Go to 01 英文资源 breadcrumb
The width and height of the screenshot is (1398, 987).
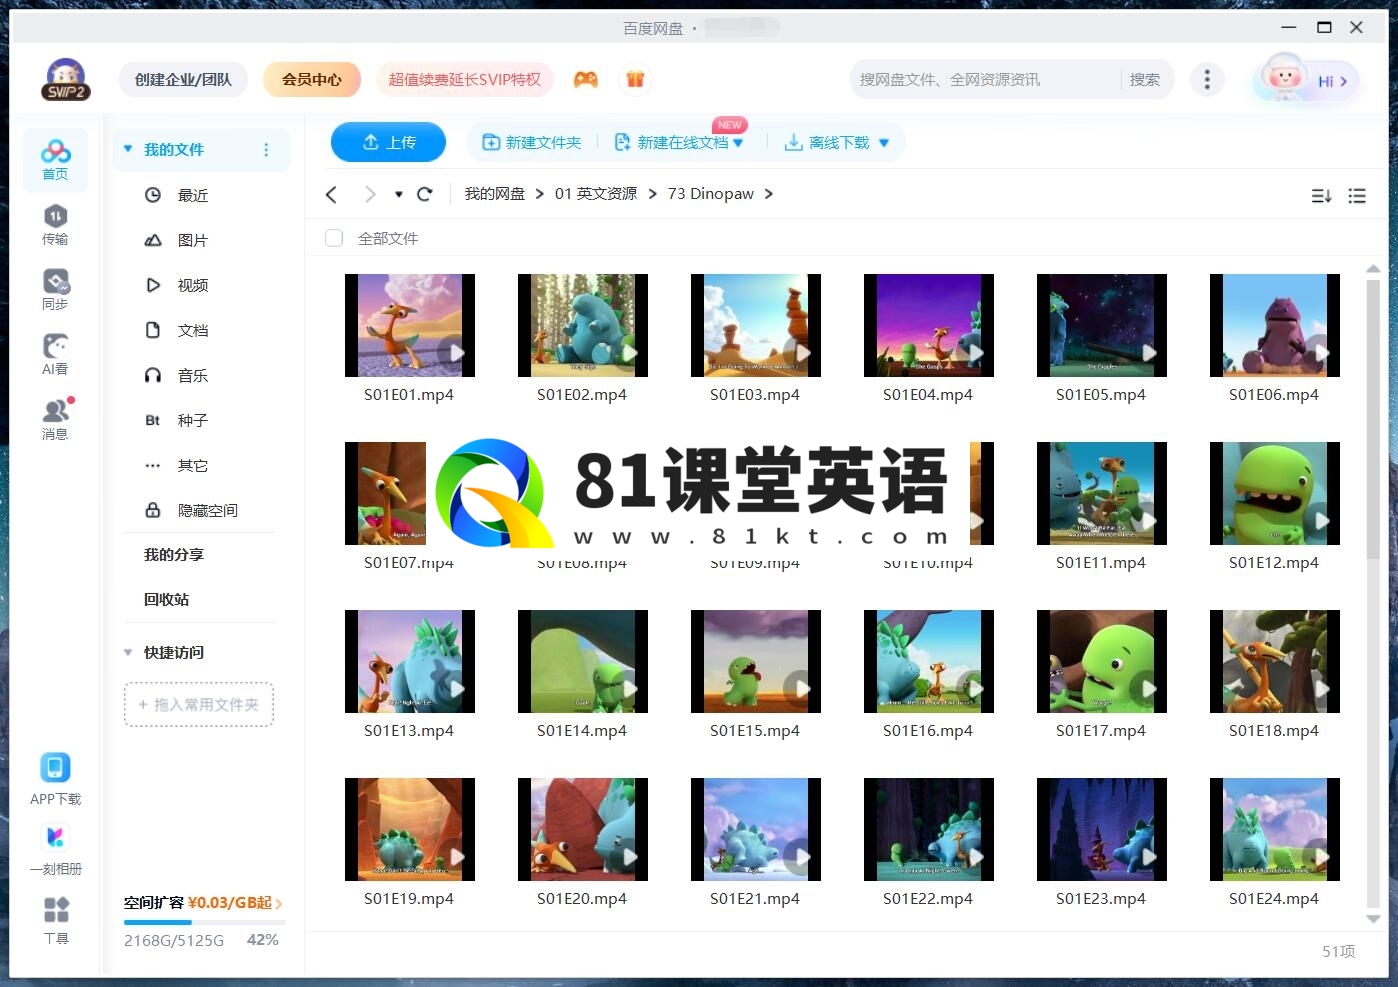coord(596,194)
